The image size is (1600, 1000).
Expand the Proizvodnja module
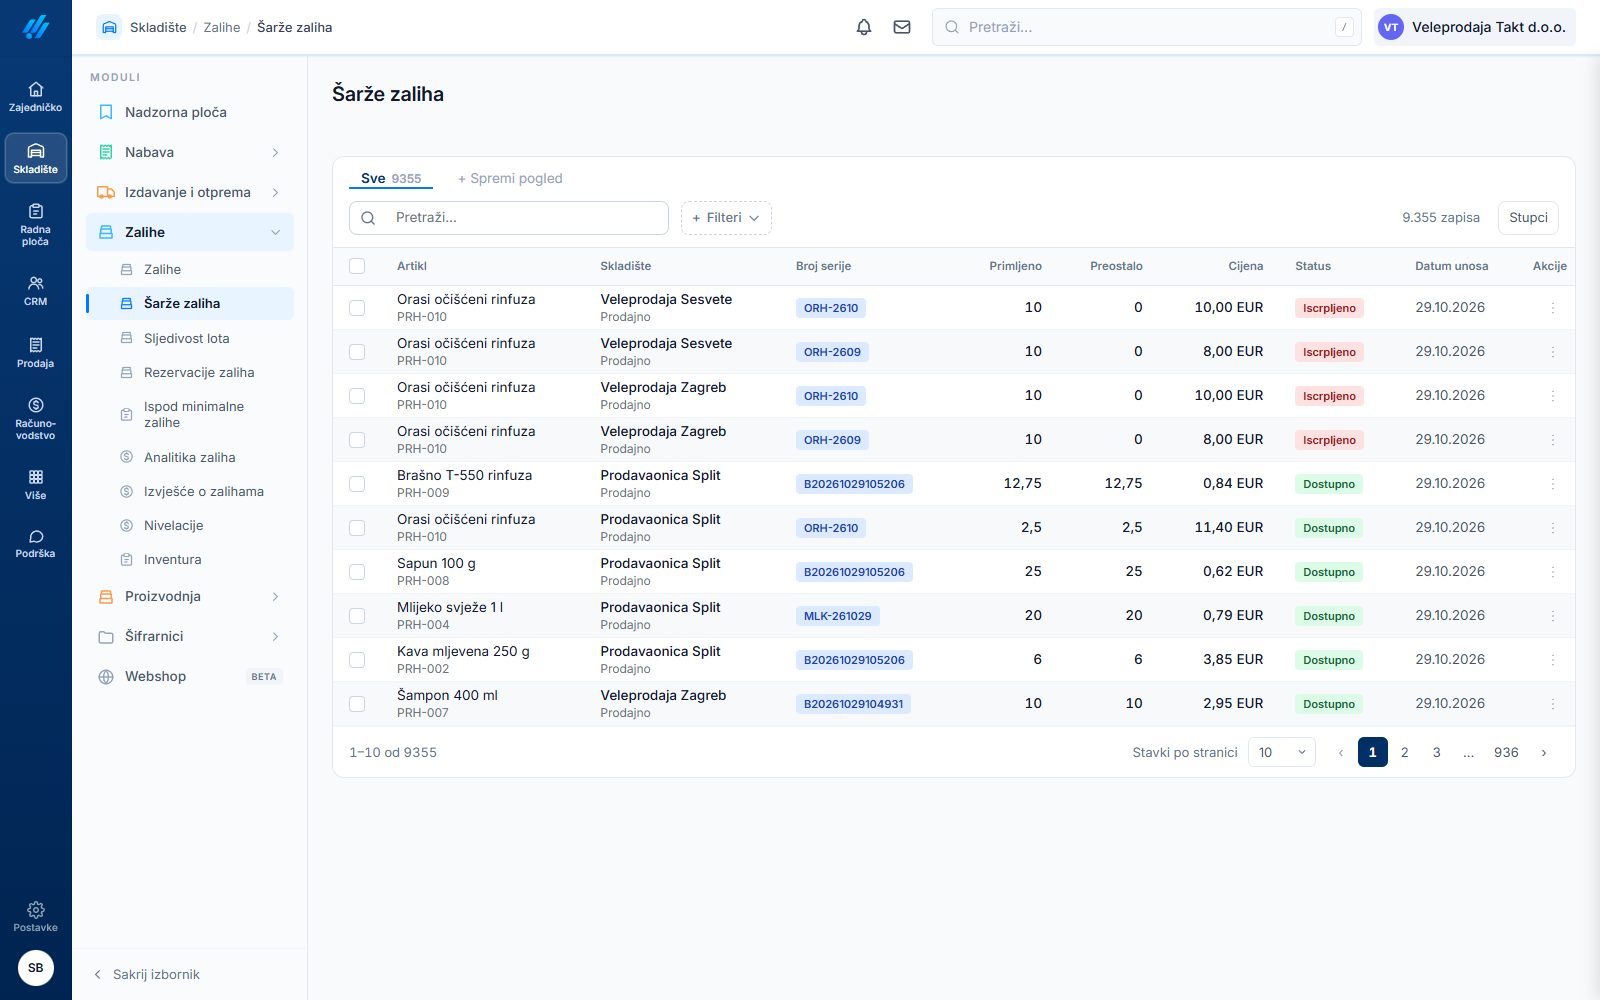coord(190,596)
